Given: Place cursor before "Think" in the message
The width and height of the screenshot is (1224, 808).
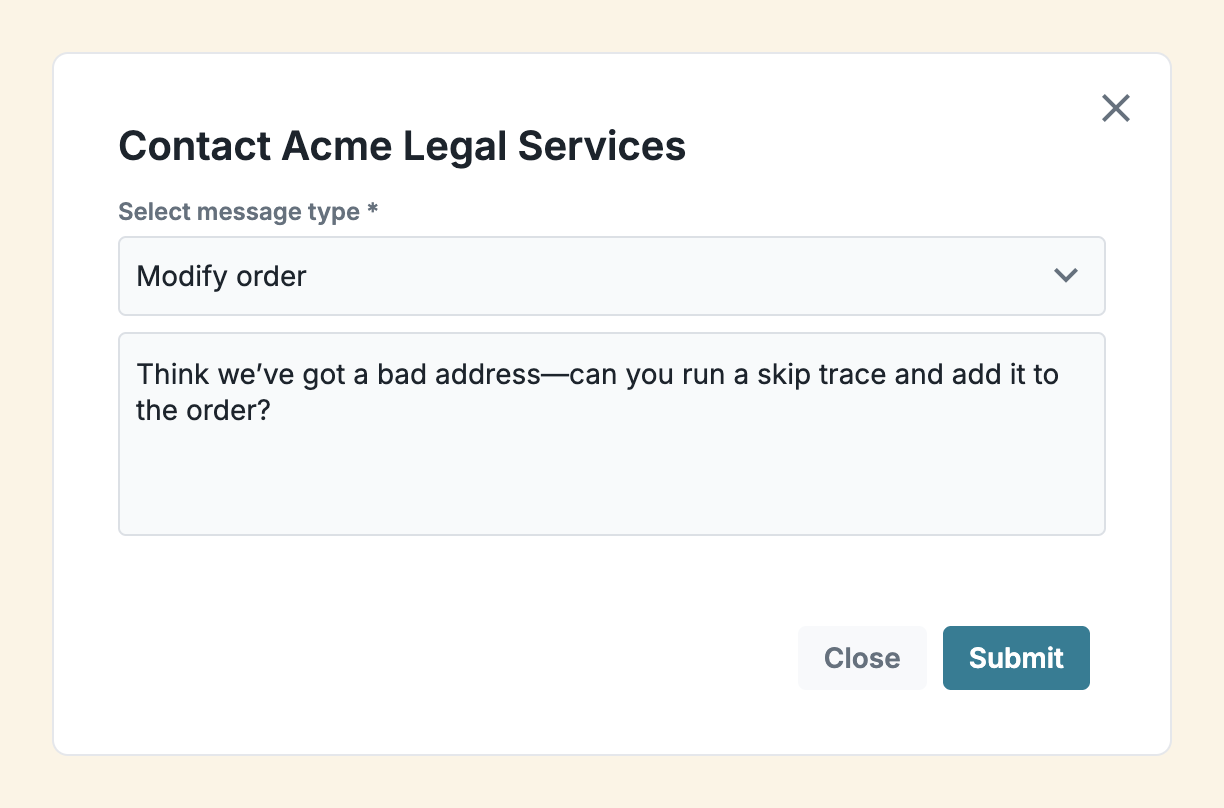Looking at the screenshot, I should [137, 374].
